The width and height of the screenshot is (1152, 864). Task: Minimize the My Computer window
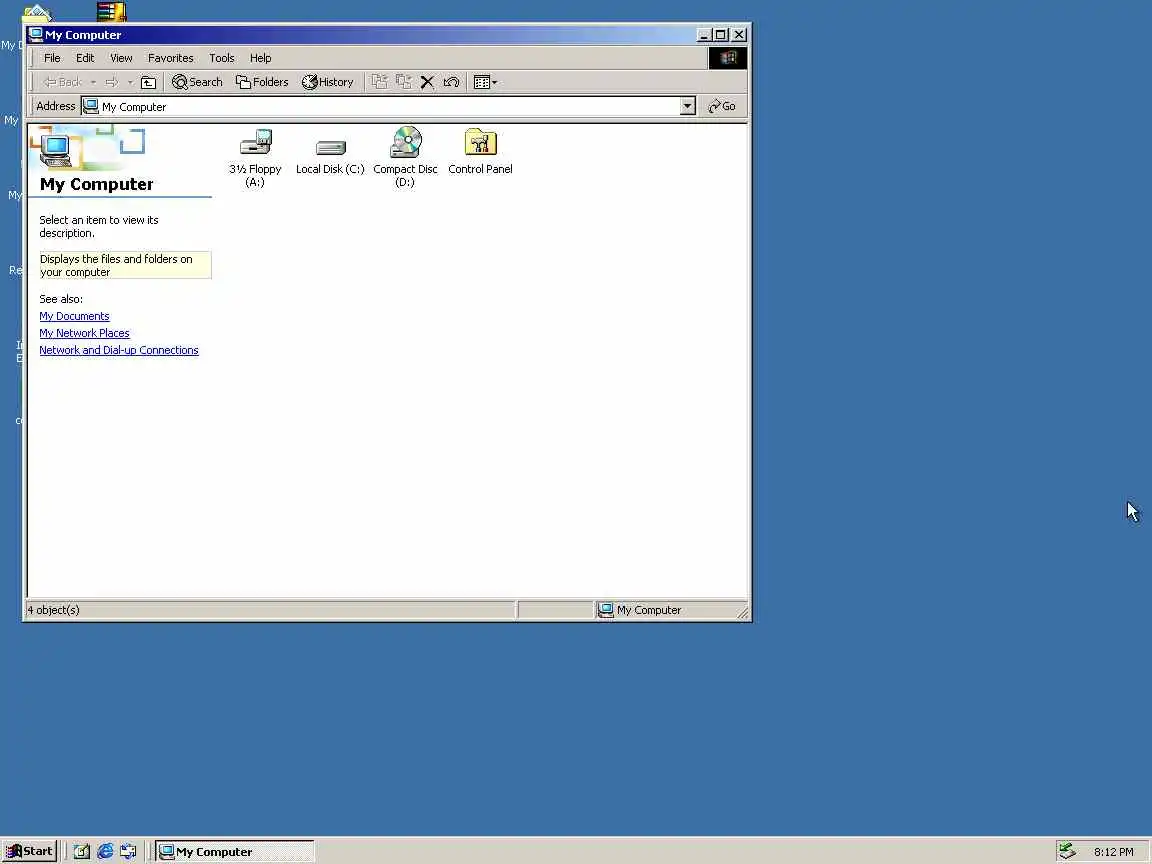click(705, 35)
